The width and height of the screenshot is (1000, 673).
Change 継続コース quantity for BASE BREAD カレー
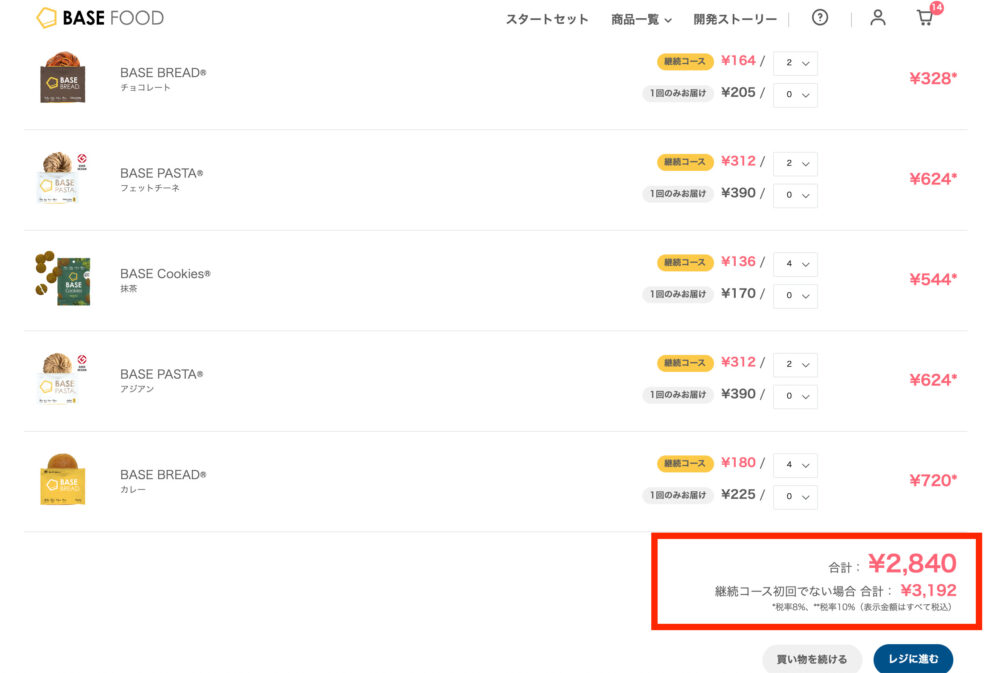pos(795,464)
